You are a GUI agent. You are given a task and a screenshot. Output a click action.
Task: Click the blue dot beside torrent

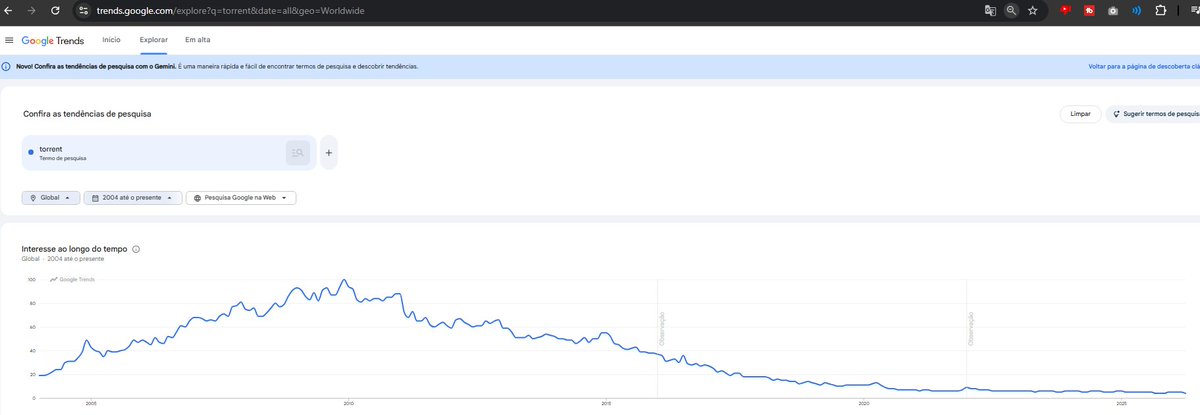(31, 152)
